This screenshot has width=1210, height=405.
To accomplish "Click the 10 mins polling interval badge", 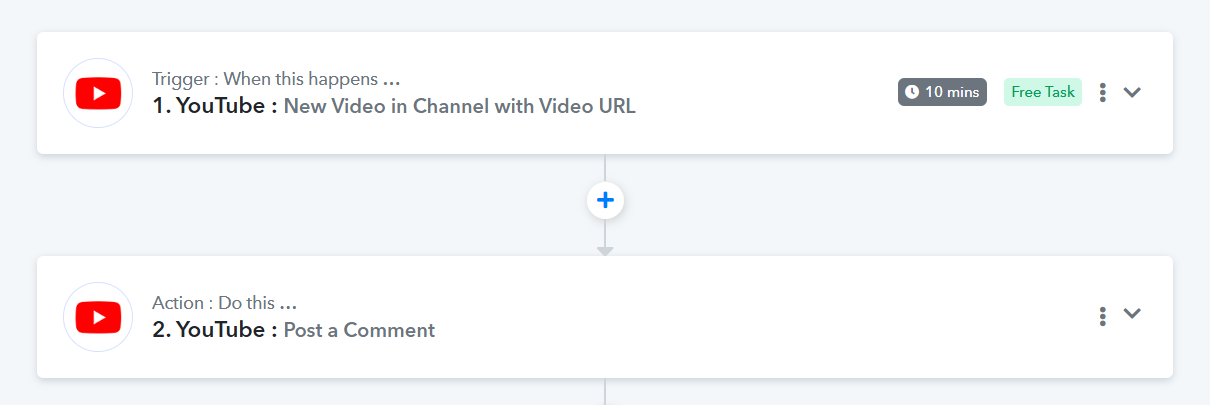I will point(942,92).
